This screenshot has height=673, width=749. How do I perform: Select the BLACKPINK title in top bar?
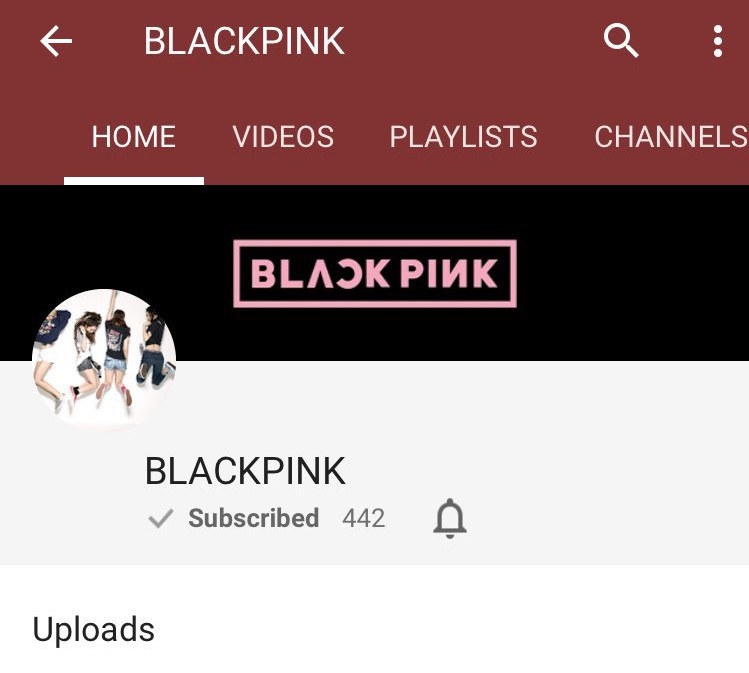pyautogui.click(x=244, y=41)
